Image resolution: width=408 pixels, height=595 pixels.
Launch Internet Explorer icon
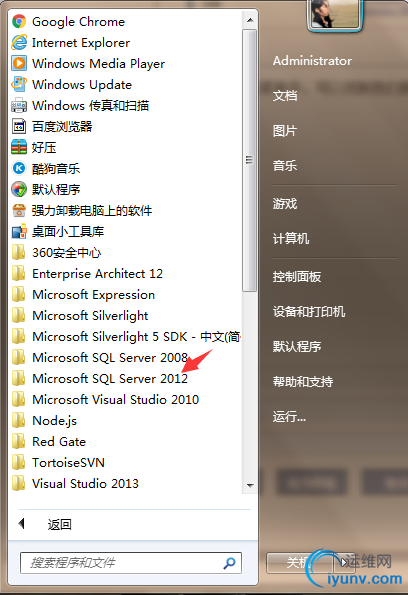tap(19, 42)
